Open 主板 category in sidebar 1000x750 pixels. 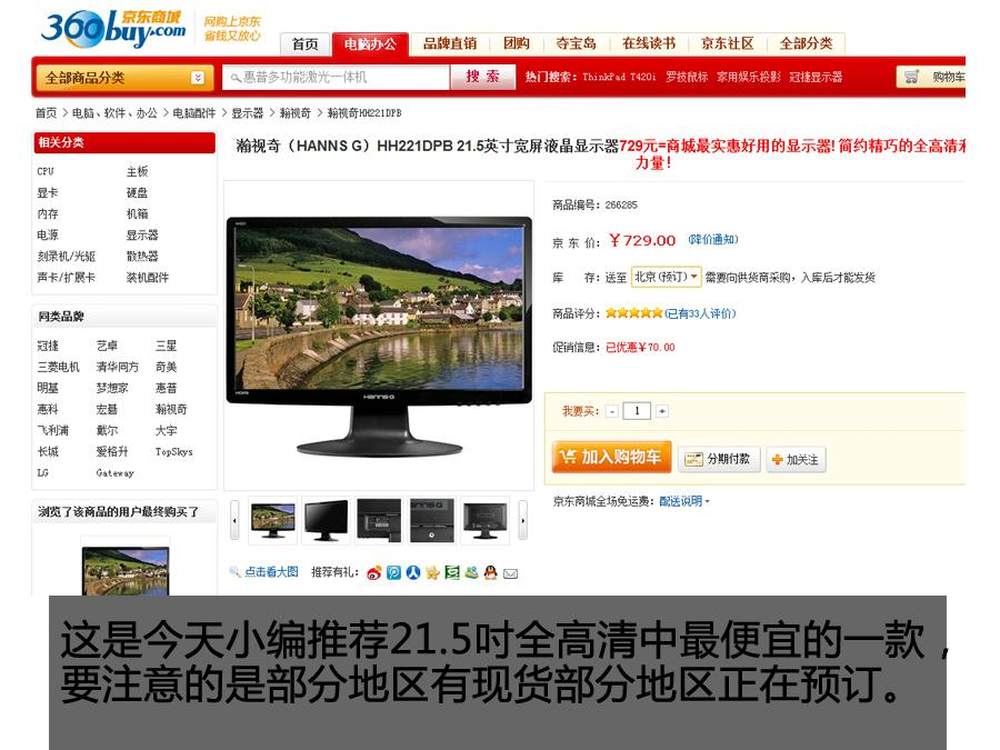137,172
